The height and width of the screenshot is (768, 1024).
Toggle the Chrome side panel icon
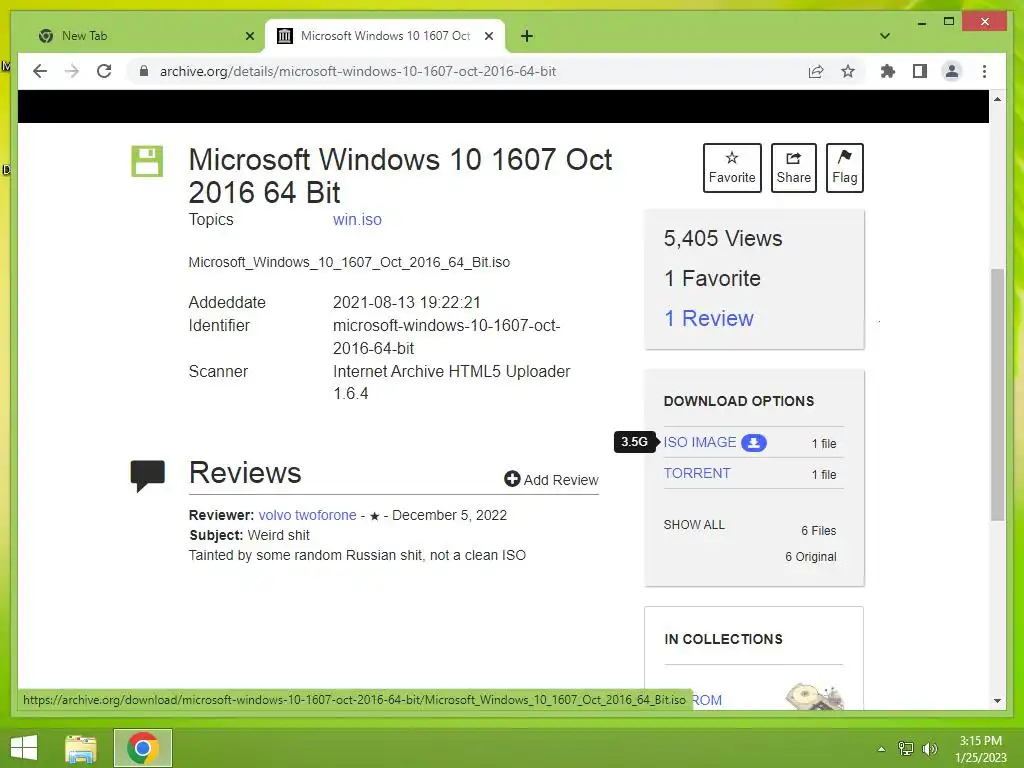coord(920,71)
